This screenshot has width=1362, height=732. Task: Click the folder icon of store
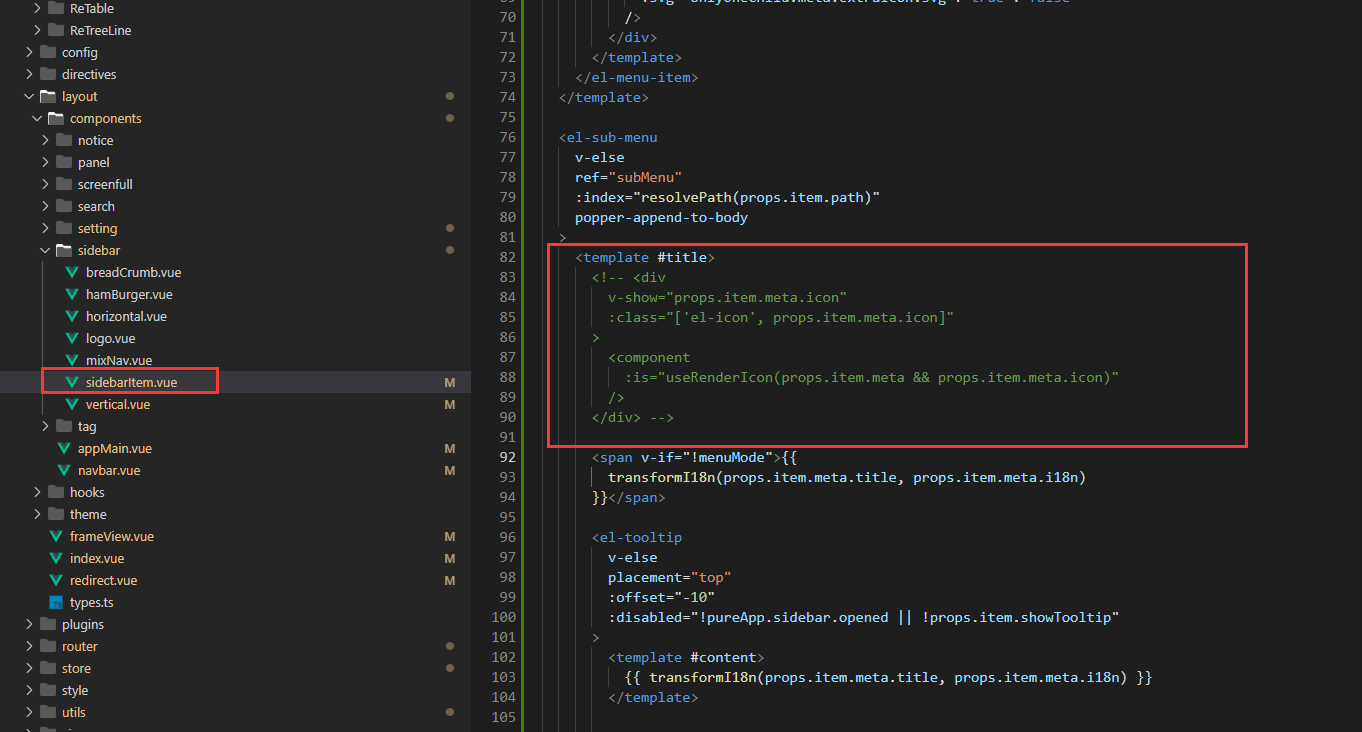47,668
